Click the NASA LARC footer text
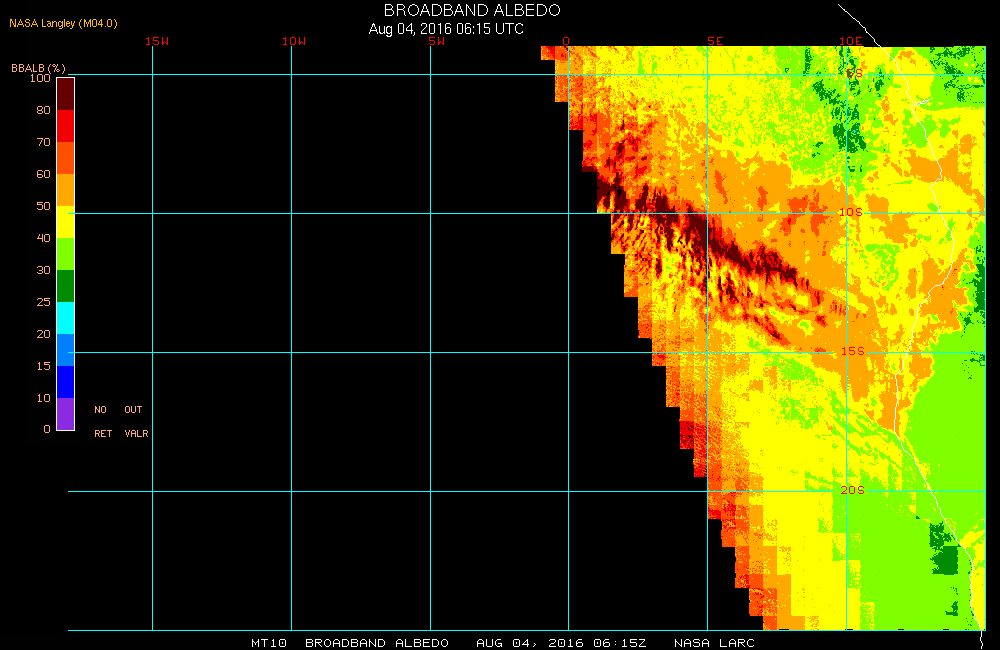1000x650 pixels. 714,643
